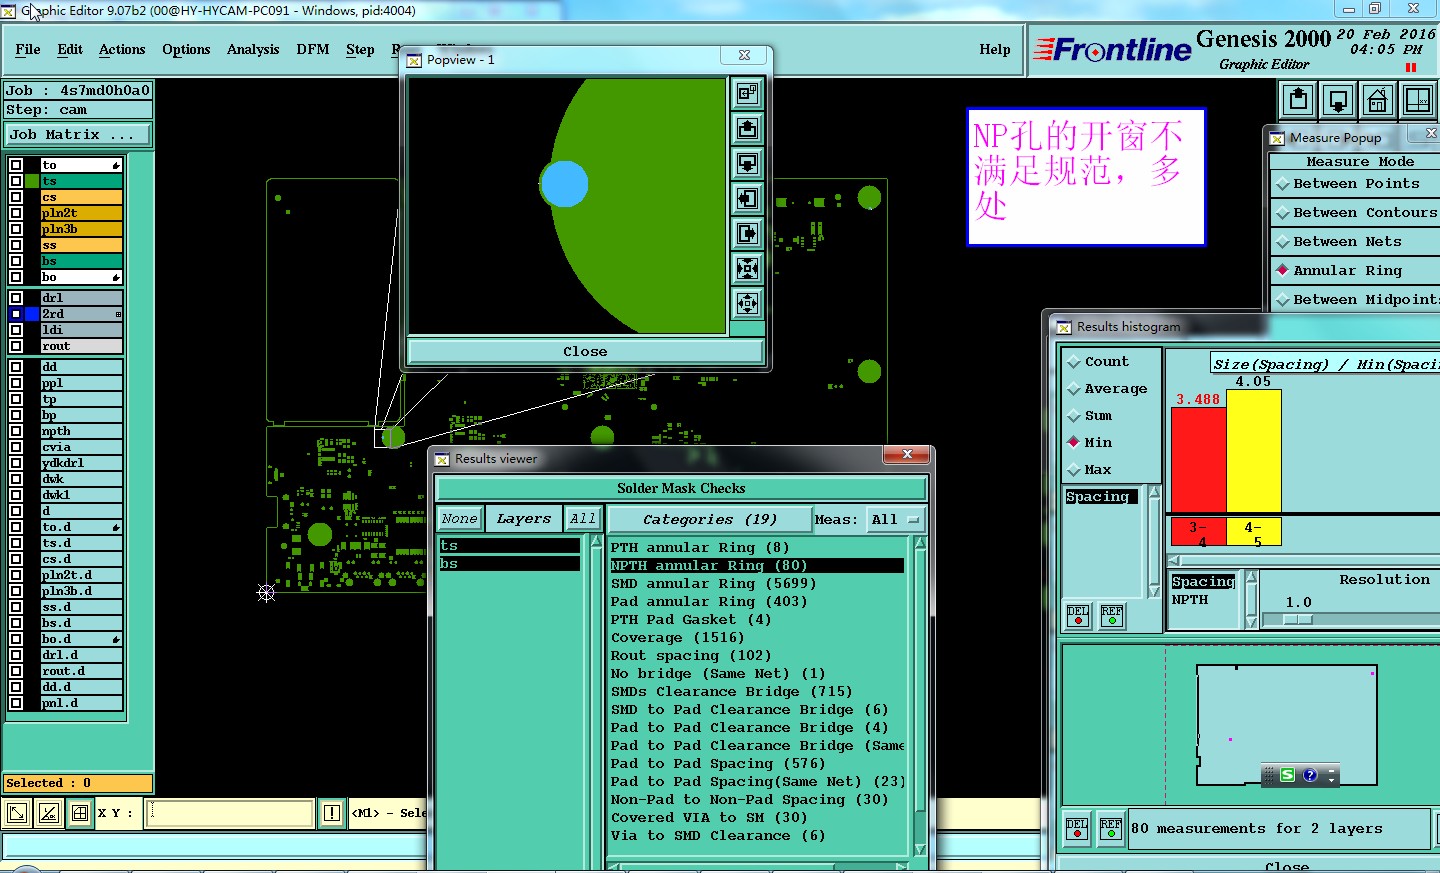The image size is (1440, 873).
Task: Open the Step menu
Action: pyautogui.click(x=360, y=49)
